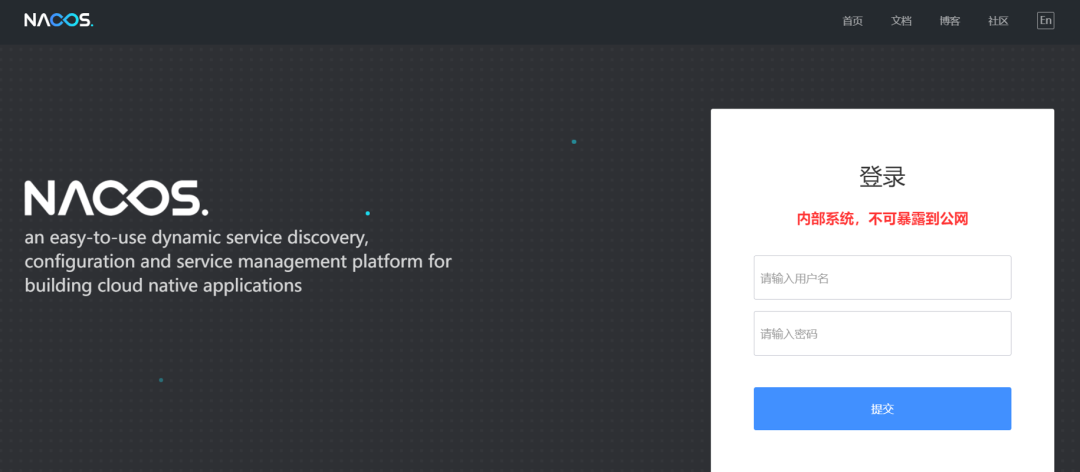Image resolution: width=1080 pixels, height=472 pixels.
Task: Click the NACOS logo in the header
Action: pos(59,21)
